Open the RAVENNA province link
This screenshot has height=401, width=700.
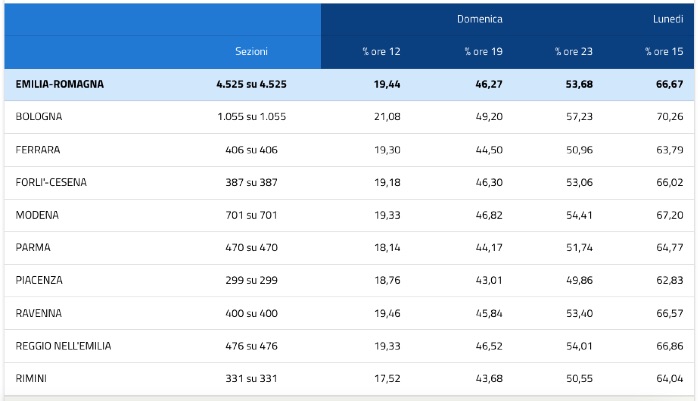pos(38,313)
